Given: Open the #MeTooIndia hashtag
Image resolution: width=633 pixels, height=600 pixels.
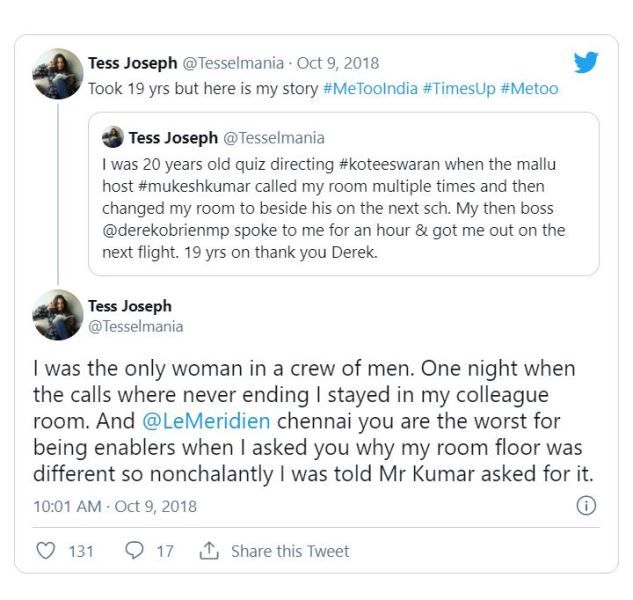Looking at the screenshot, I should coord(370,89).
